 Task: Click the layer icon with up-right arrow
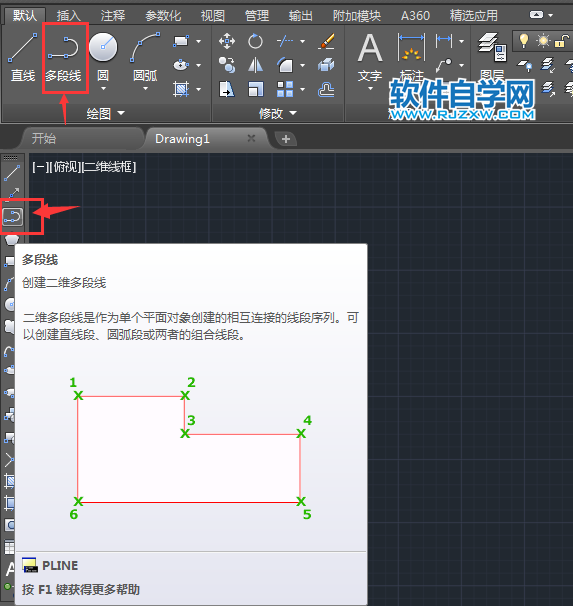click(548, 89)
